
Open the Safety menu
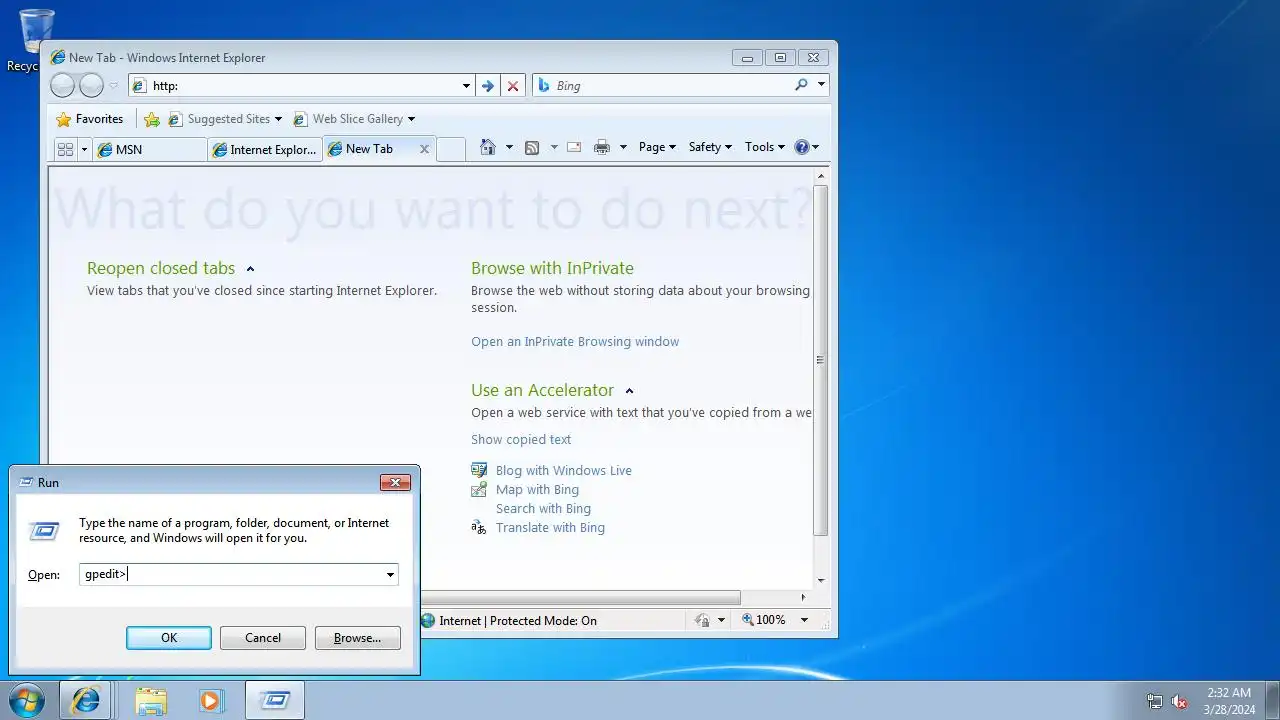[x=710, y=147]
